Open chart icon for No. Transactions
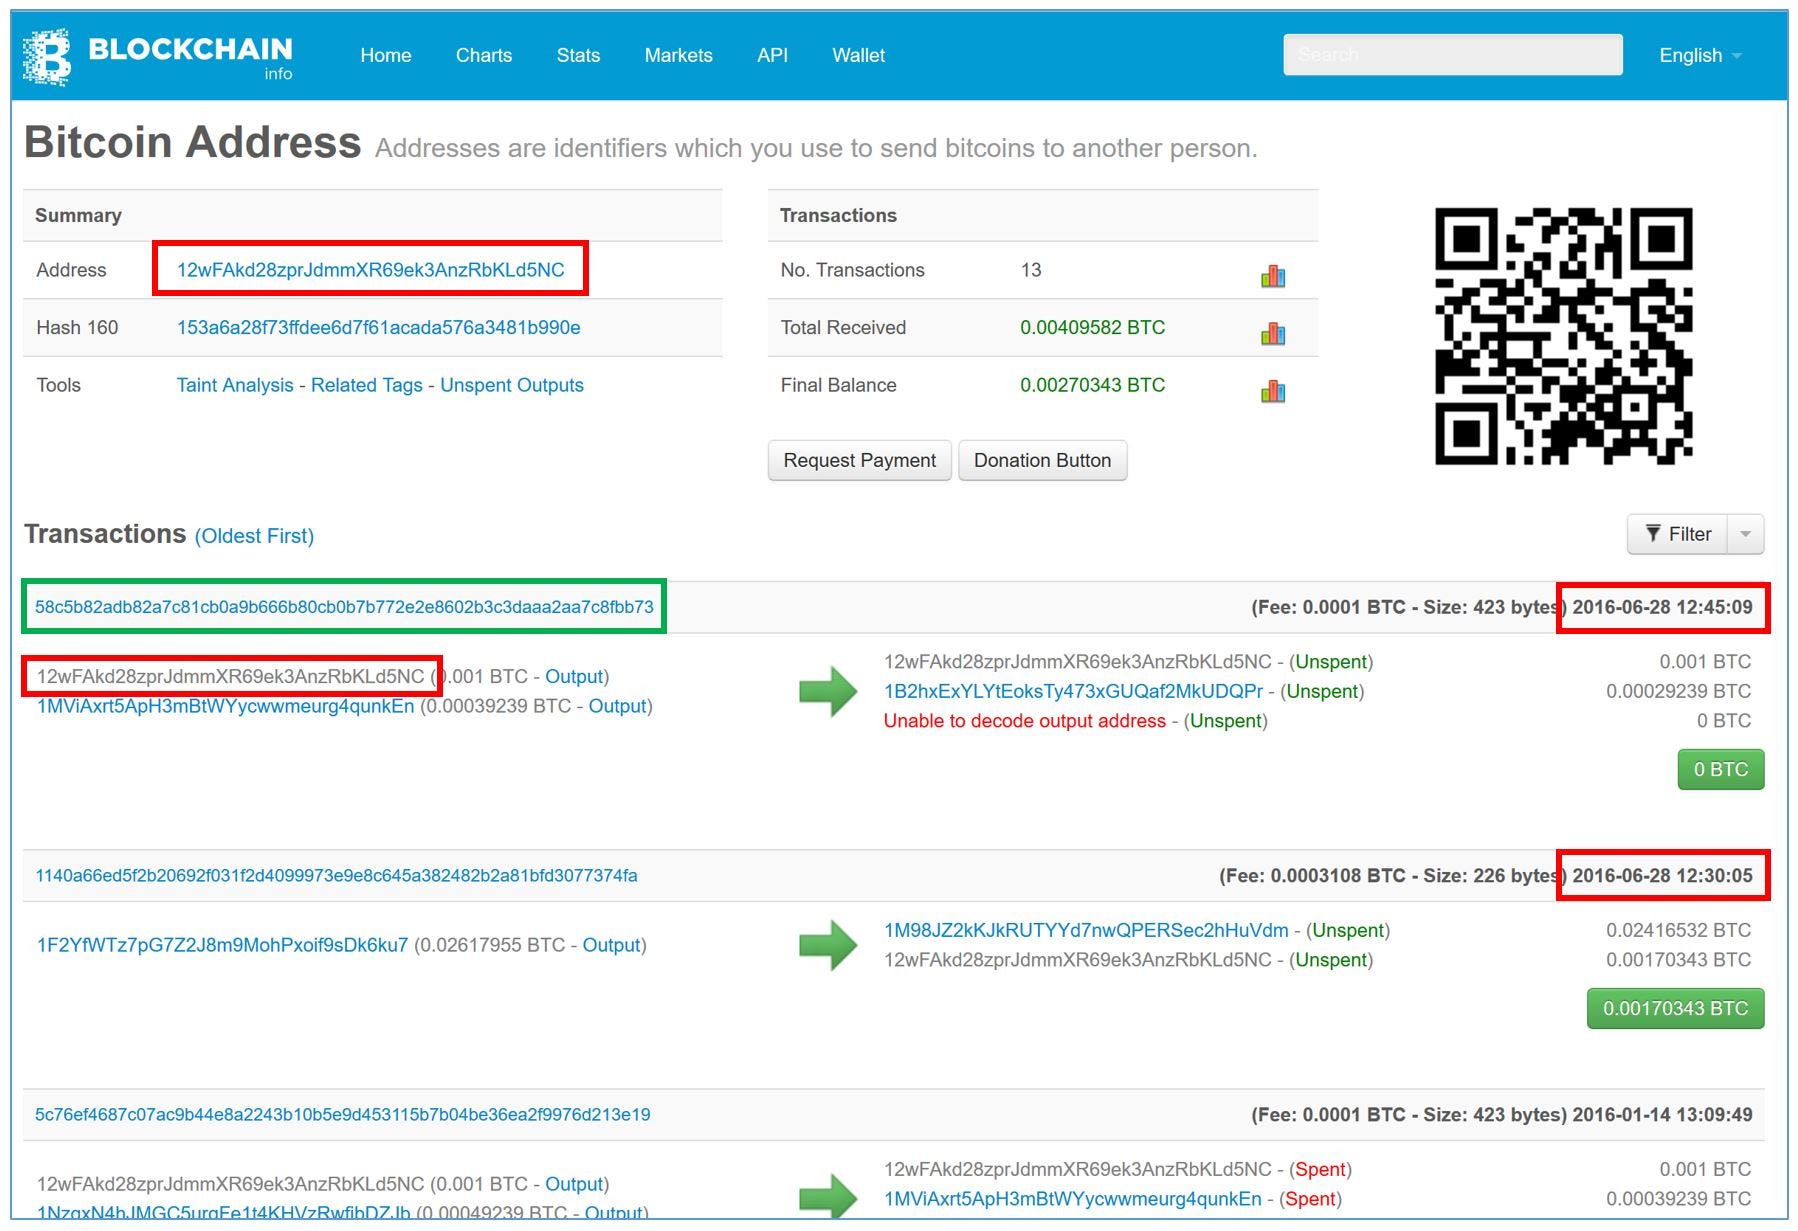Screen dimensions: 1798x1231 [1273, 276]
